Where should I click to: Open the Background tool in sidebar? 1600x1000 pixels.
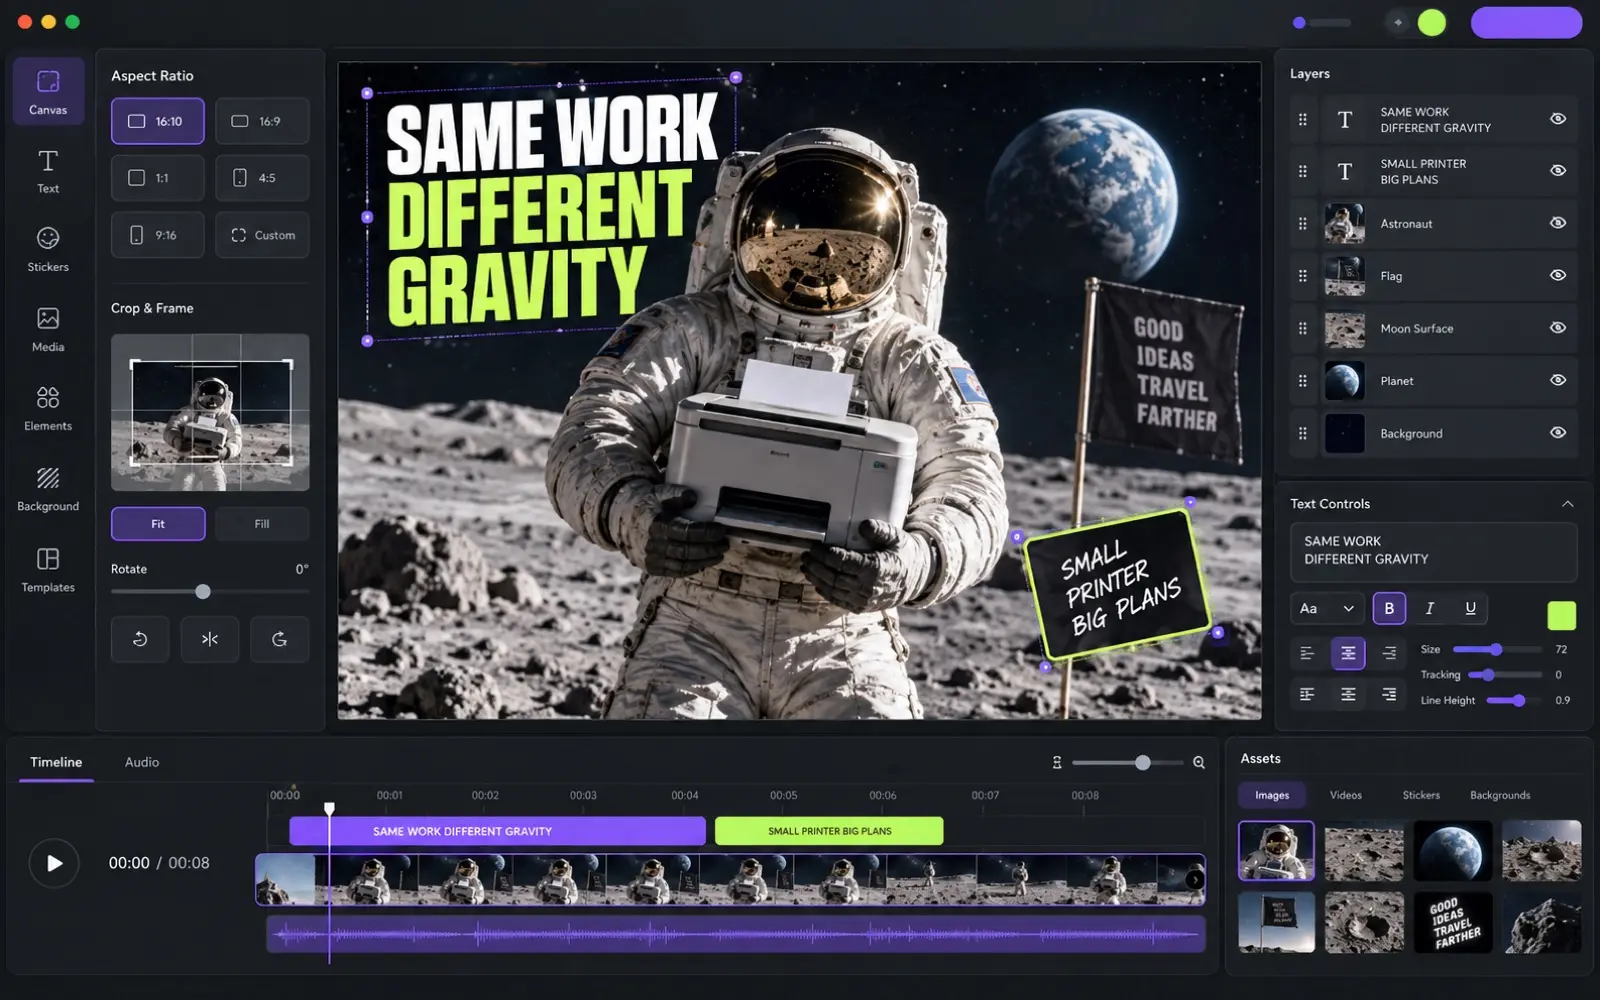[x=48, y=489]
